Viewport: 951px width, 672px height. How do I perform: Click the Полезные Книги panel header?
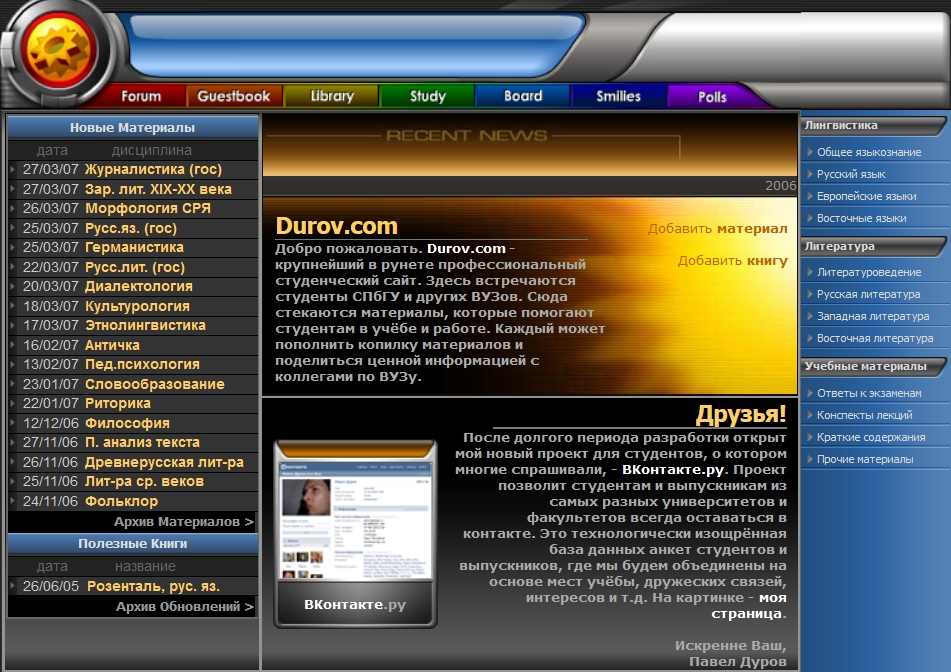132,543
